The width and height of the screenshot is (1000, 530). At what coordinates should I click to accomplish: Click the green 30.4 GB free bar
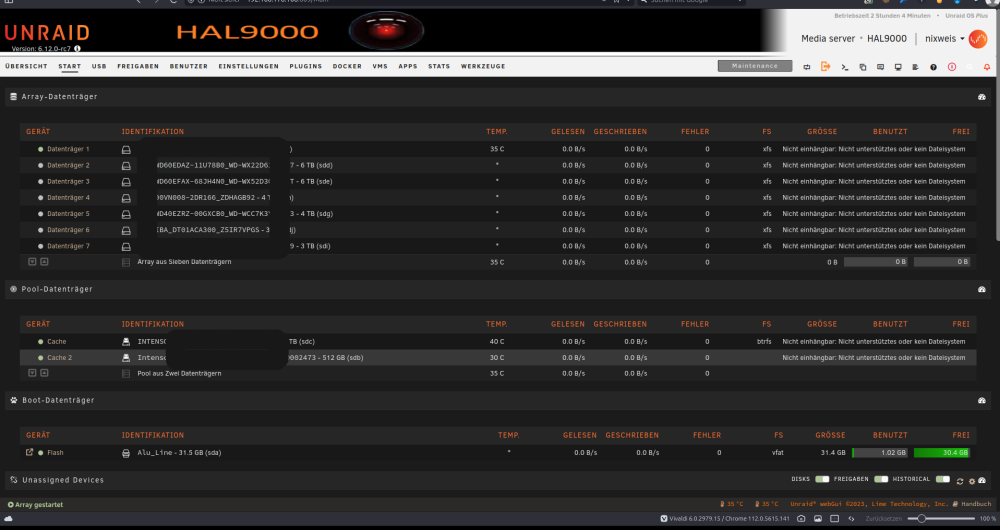pos(942,453)
